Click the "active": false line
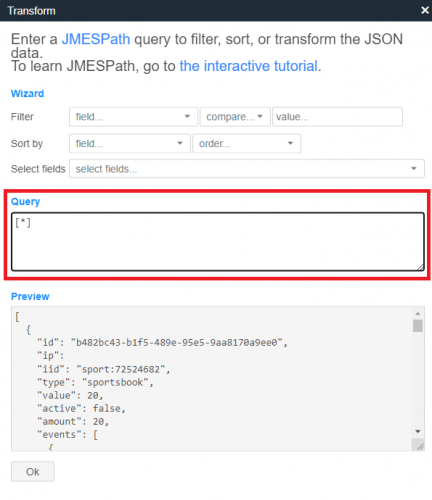Image resolution: width=432 pixels, height=500 pixels. pyautogui.click(x=81, y=408)
